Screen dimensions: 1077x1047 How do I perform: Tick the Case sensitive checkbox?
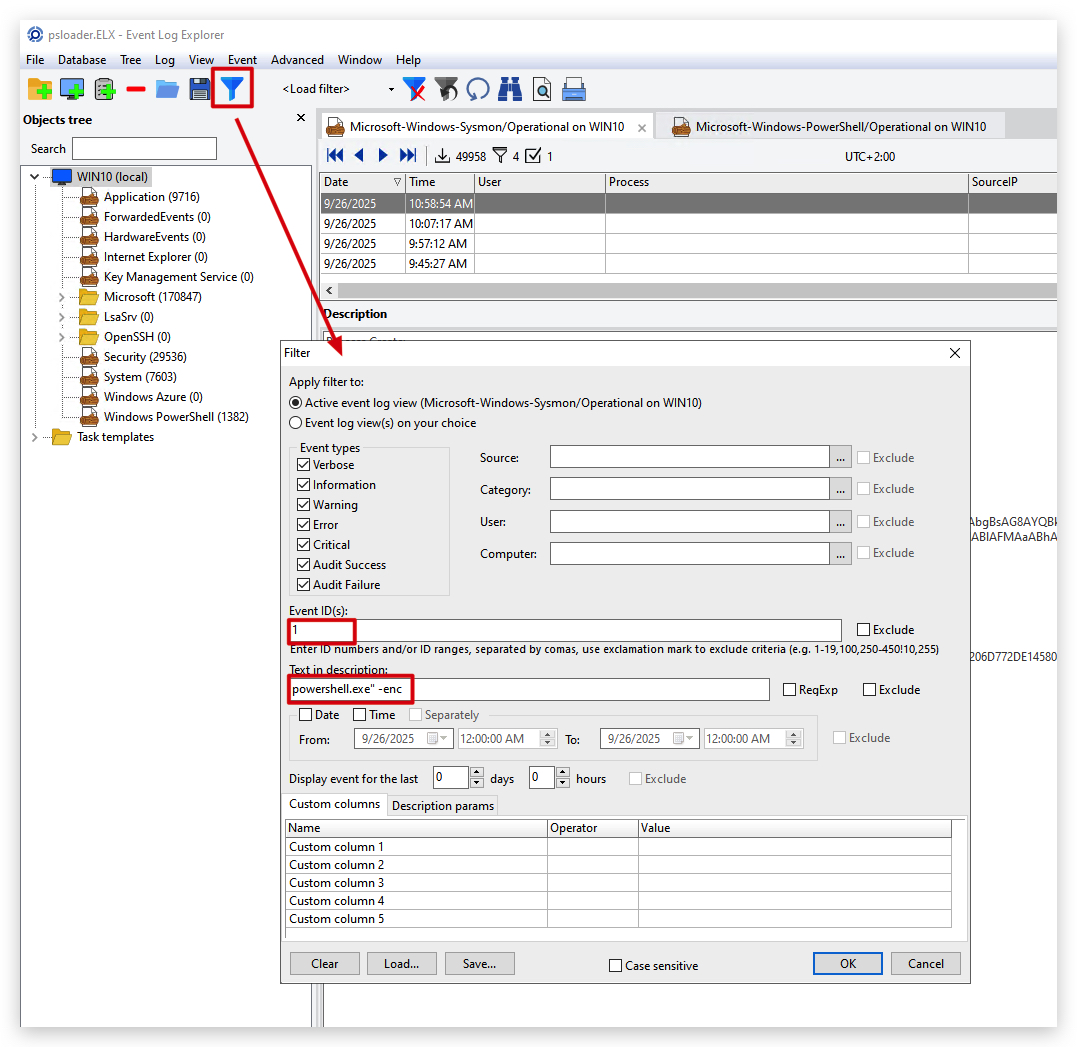tap(615, 966)
